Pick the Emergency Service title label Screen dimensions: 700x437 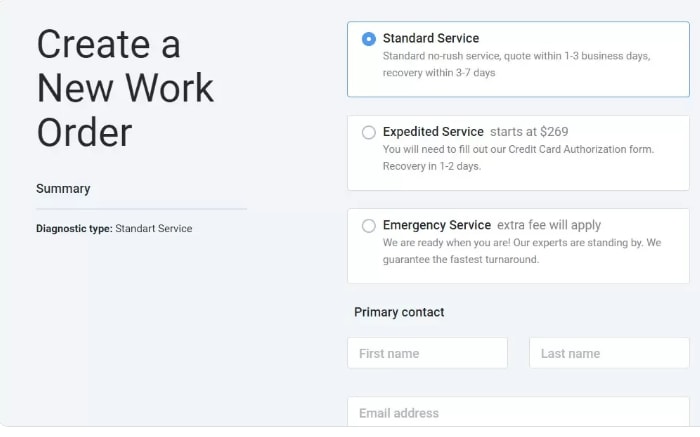[437, 225]
